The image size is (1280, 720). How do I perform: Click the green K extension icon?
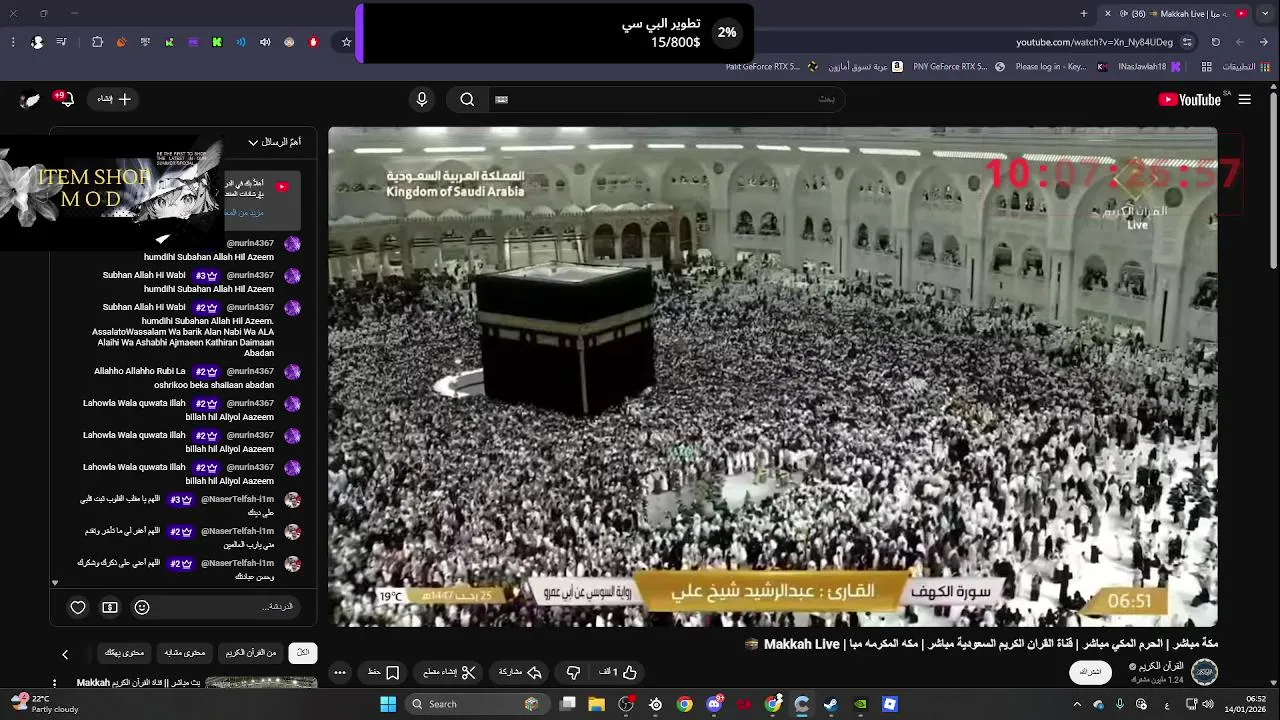pos(217,42)
